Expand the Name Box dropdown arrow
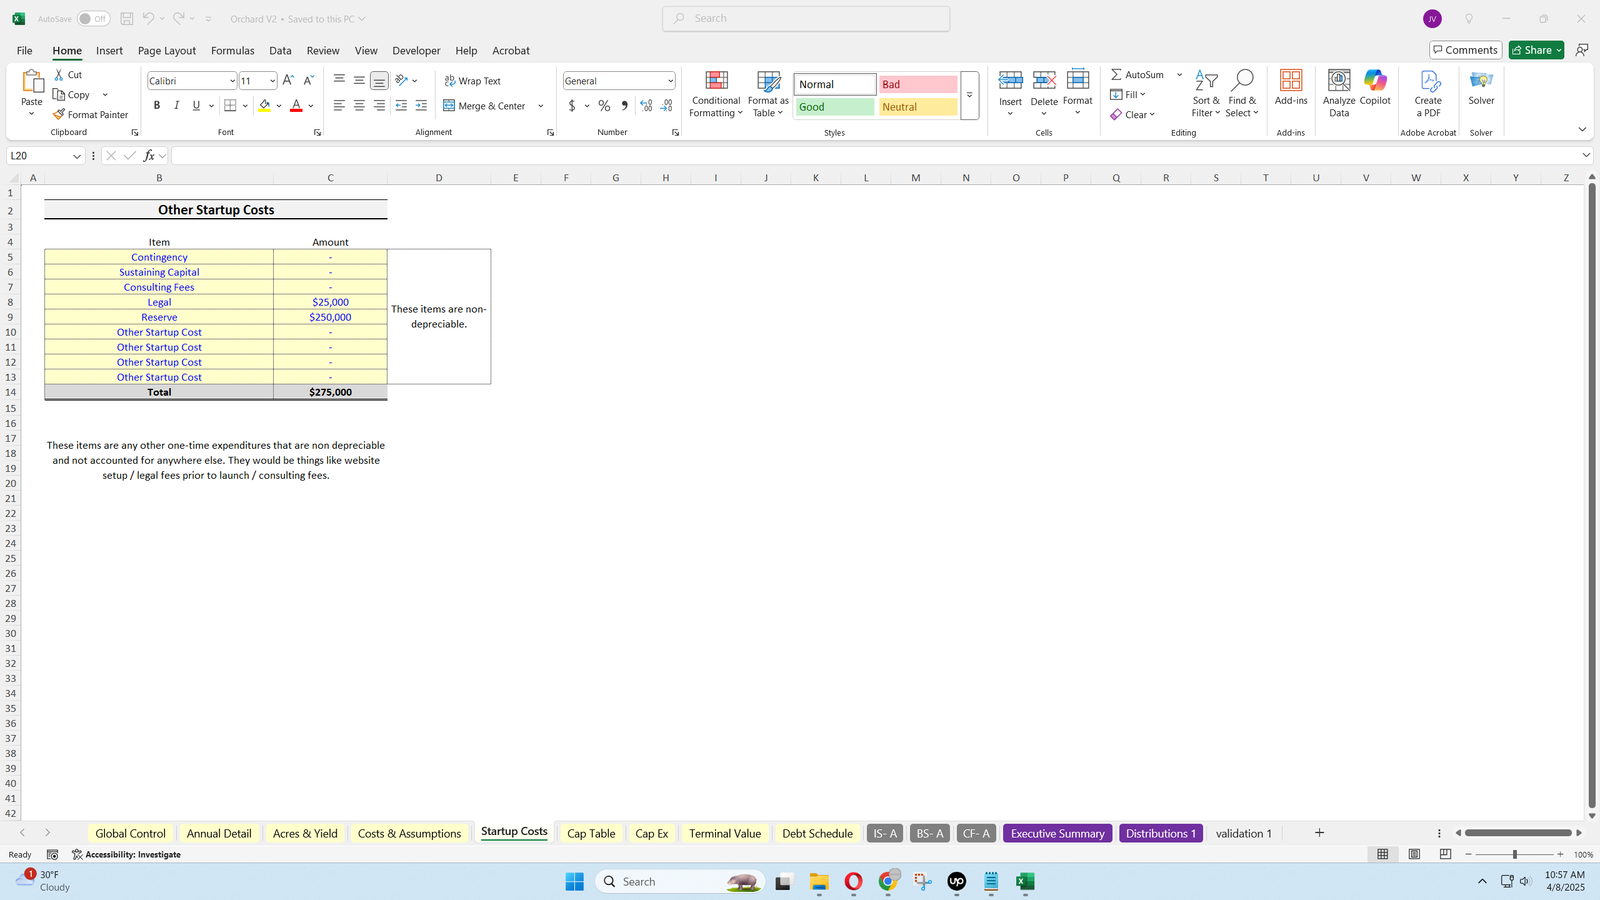The image size is (1600, 900). (76, 156)
